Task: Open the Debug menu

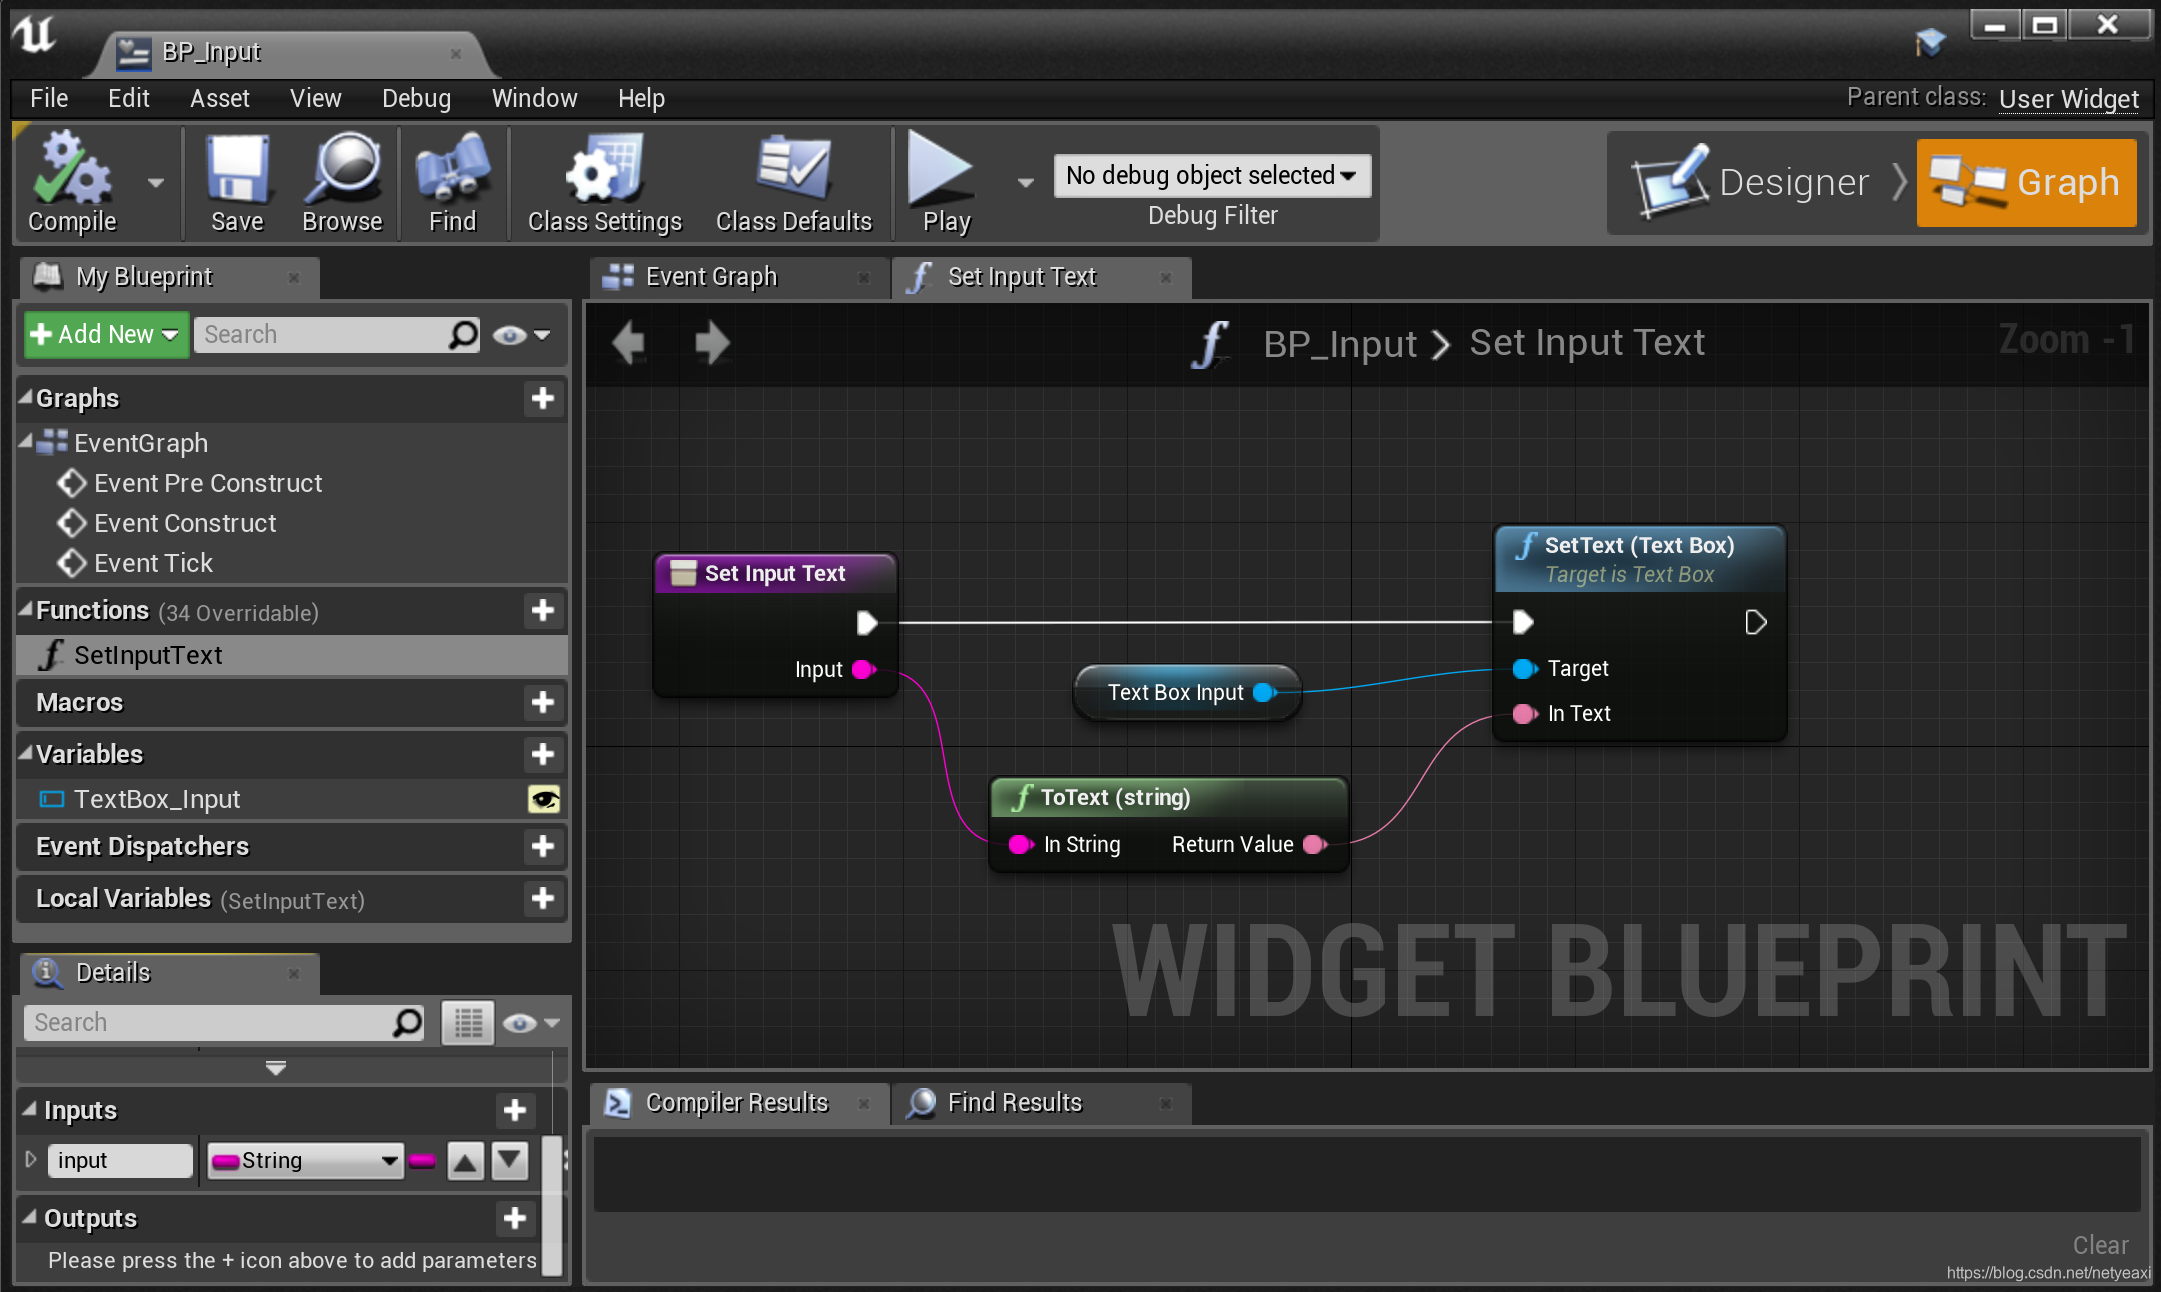Action: 416,98
